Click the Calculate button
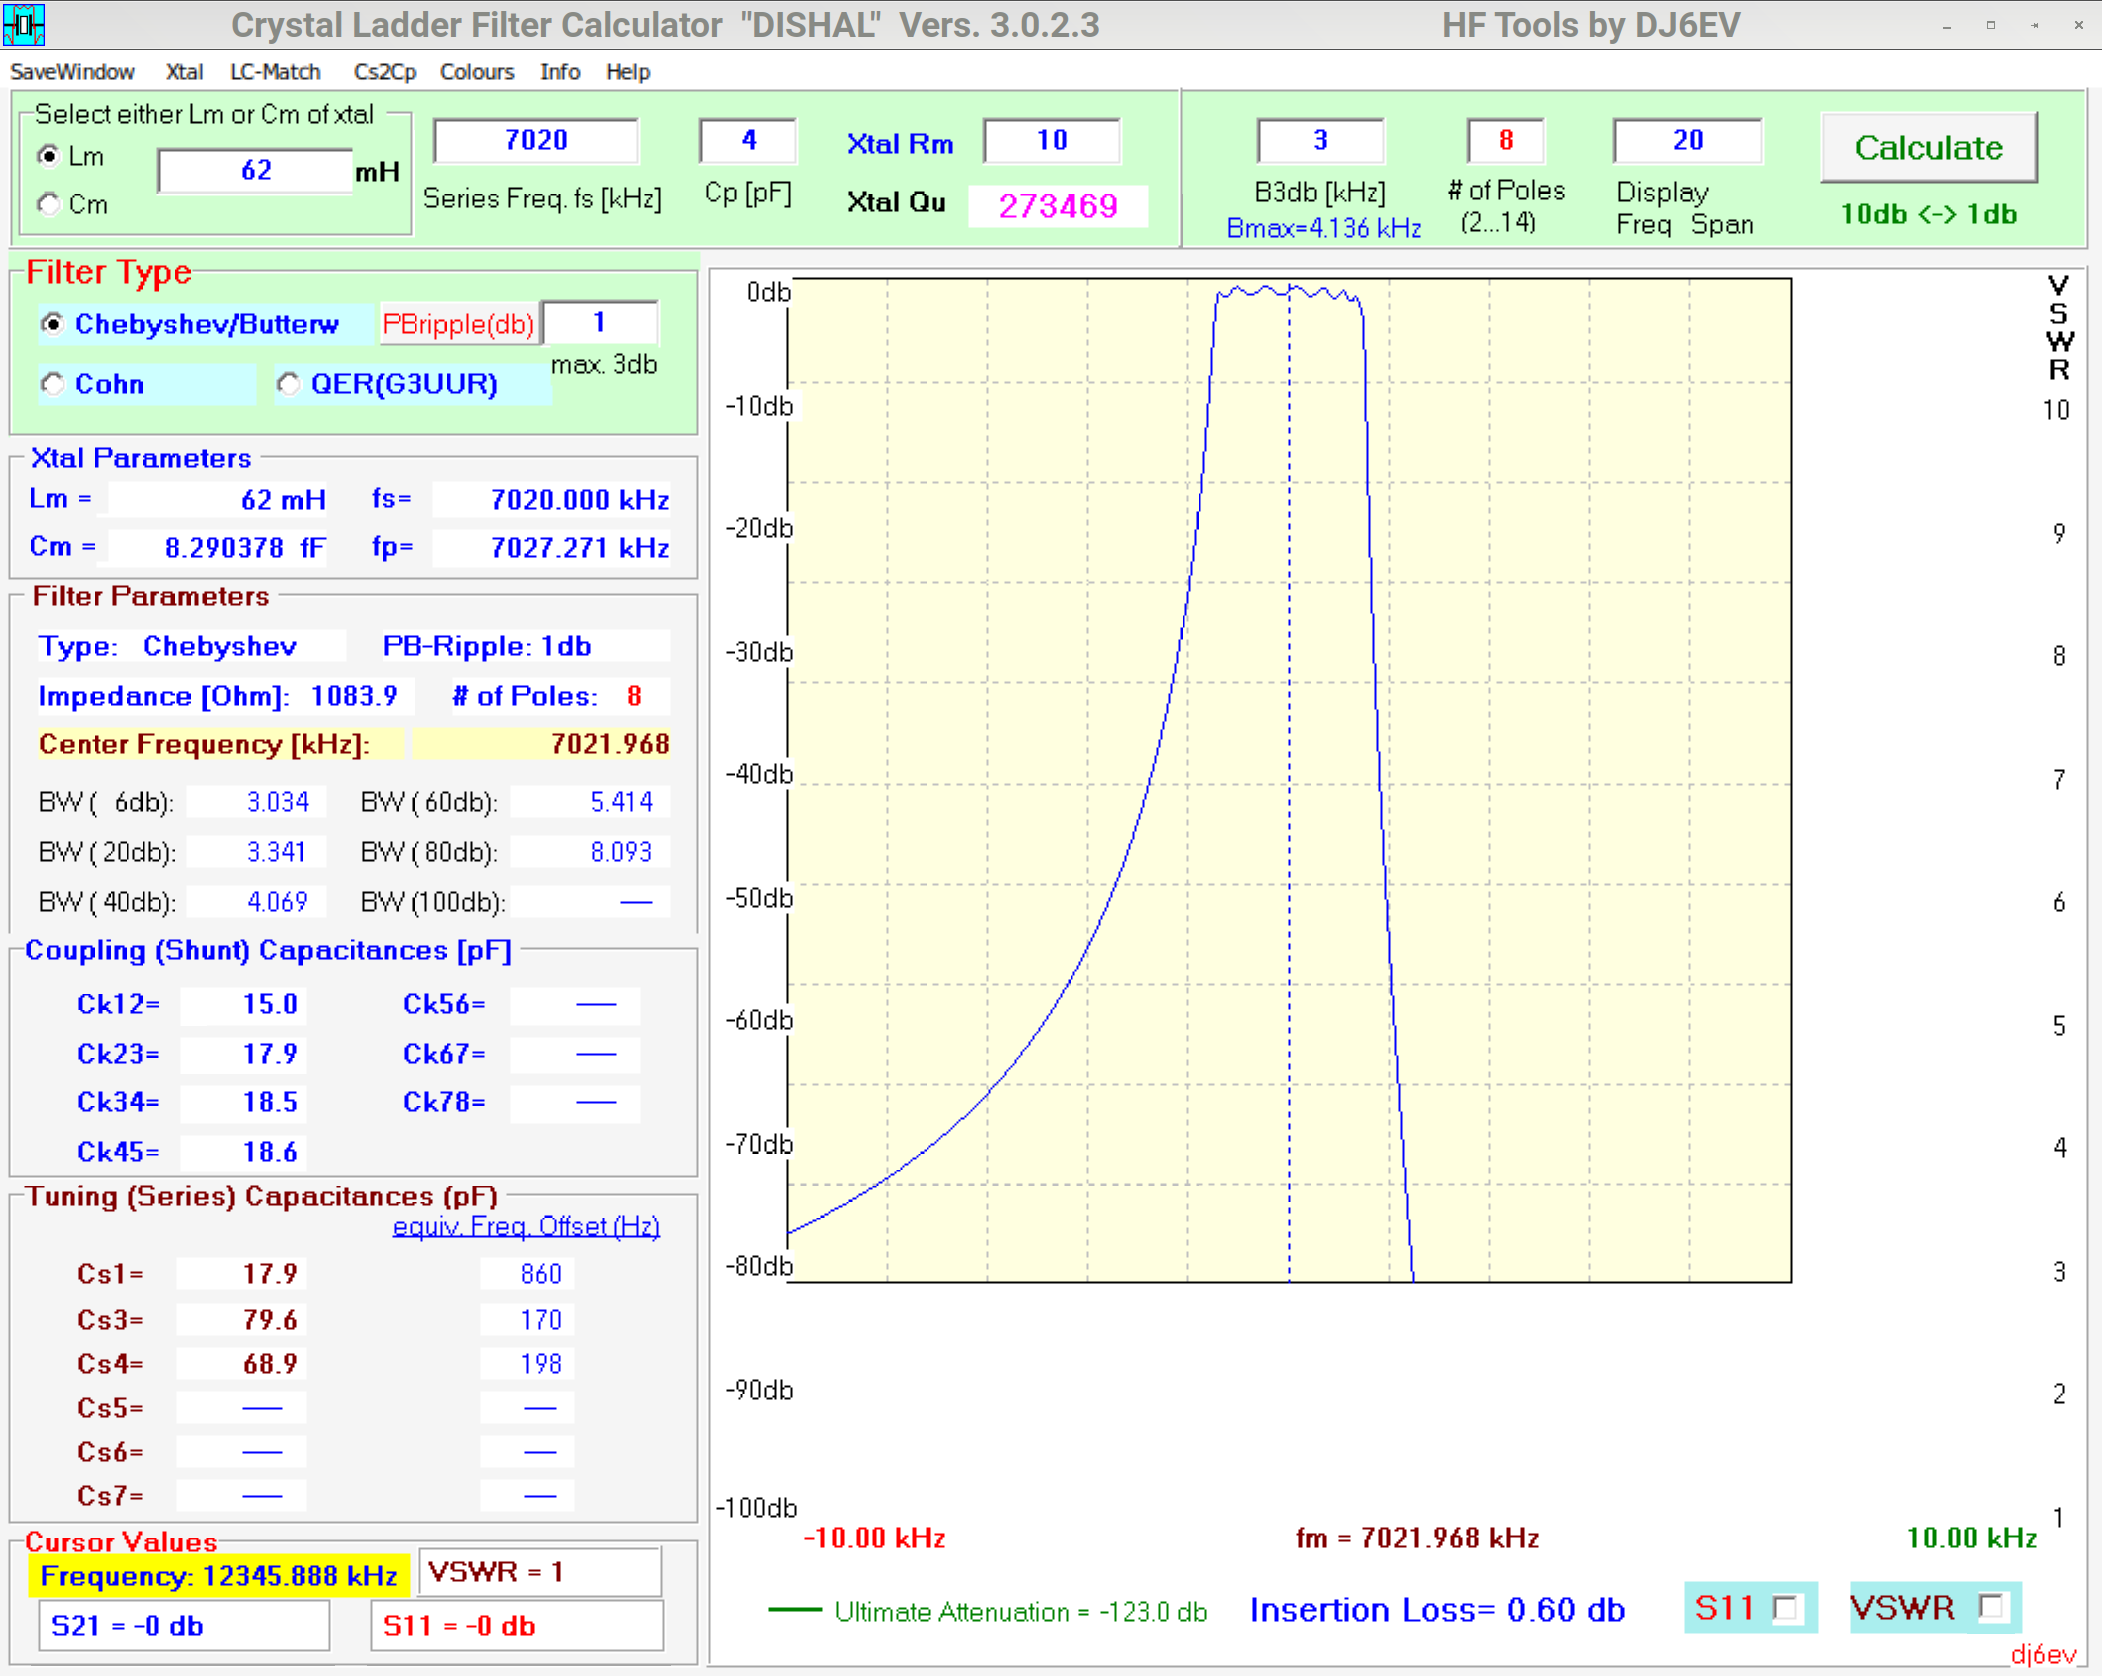Image resolution: width=2102 pixels, height=1676 pixels. click(x=1928, y=147)
